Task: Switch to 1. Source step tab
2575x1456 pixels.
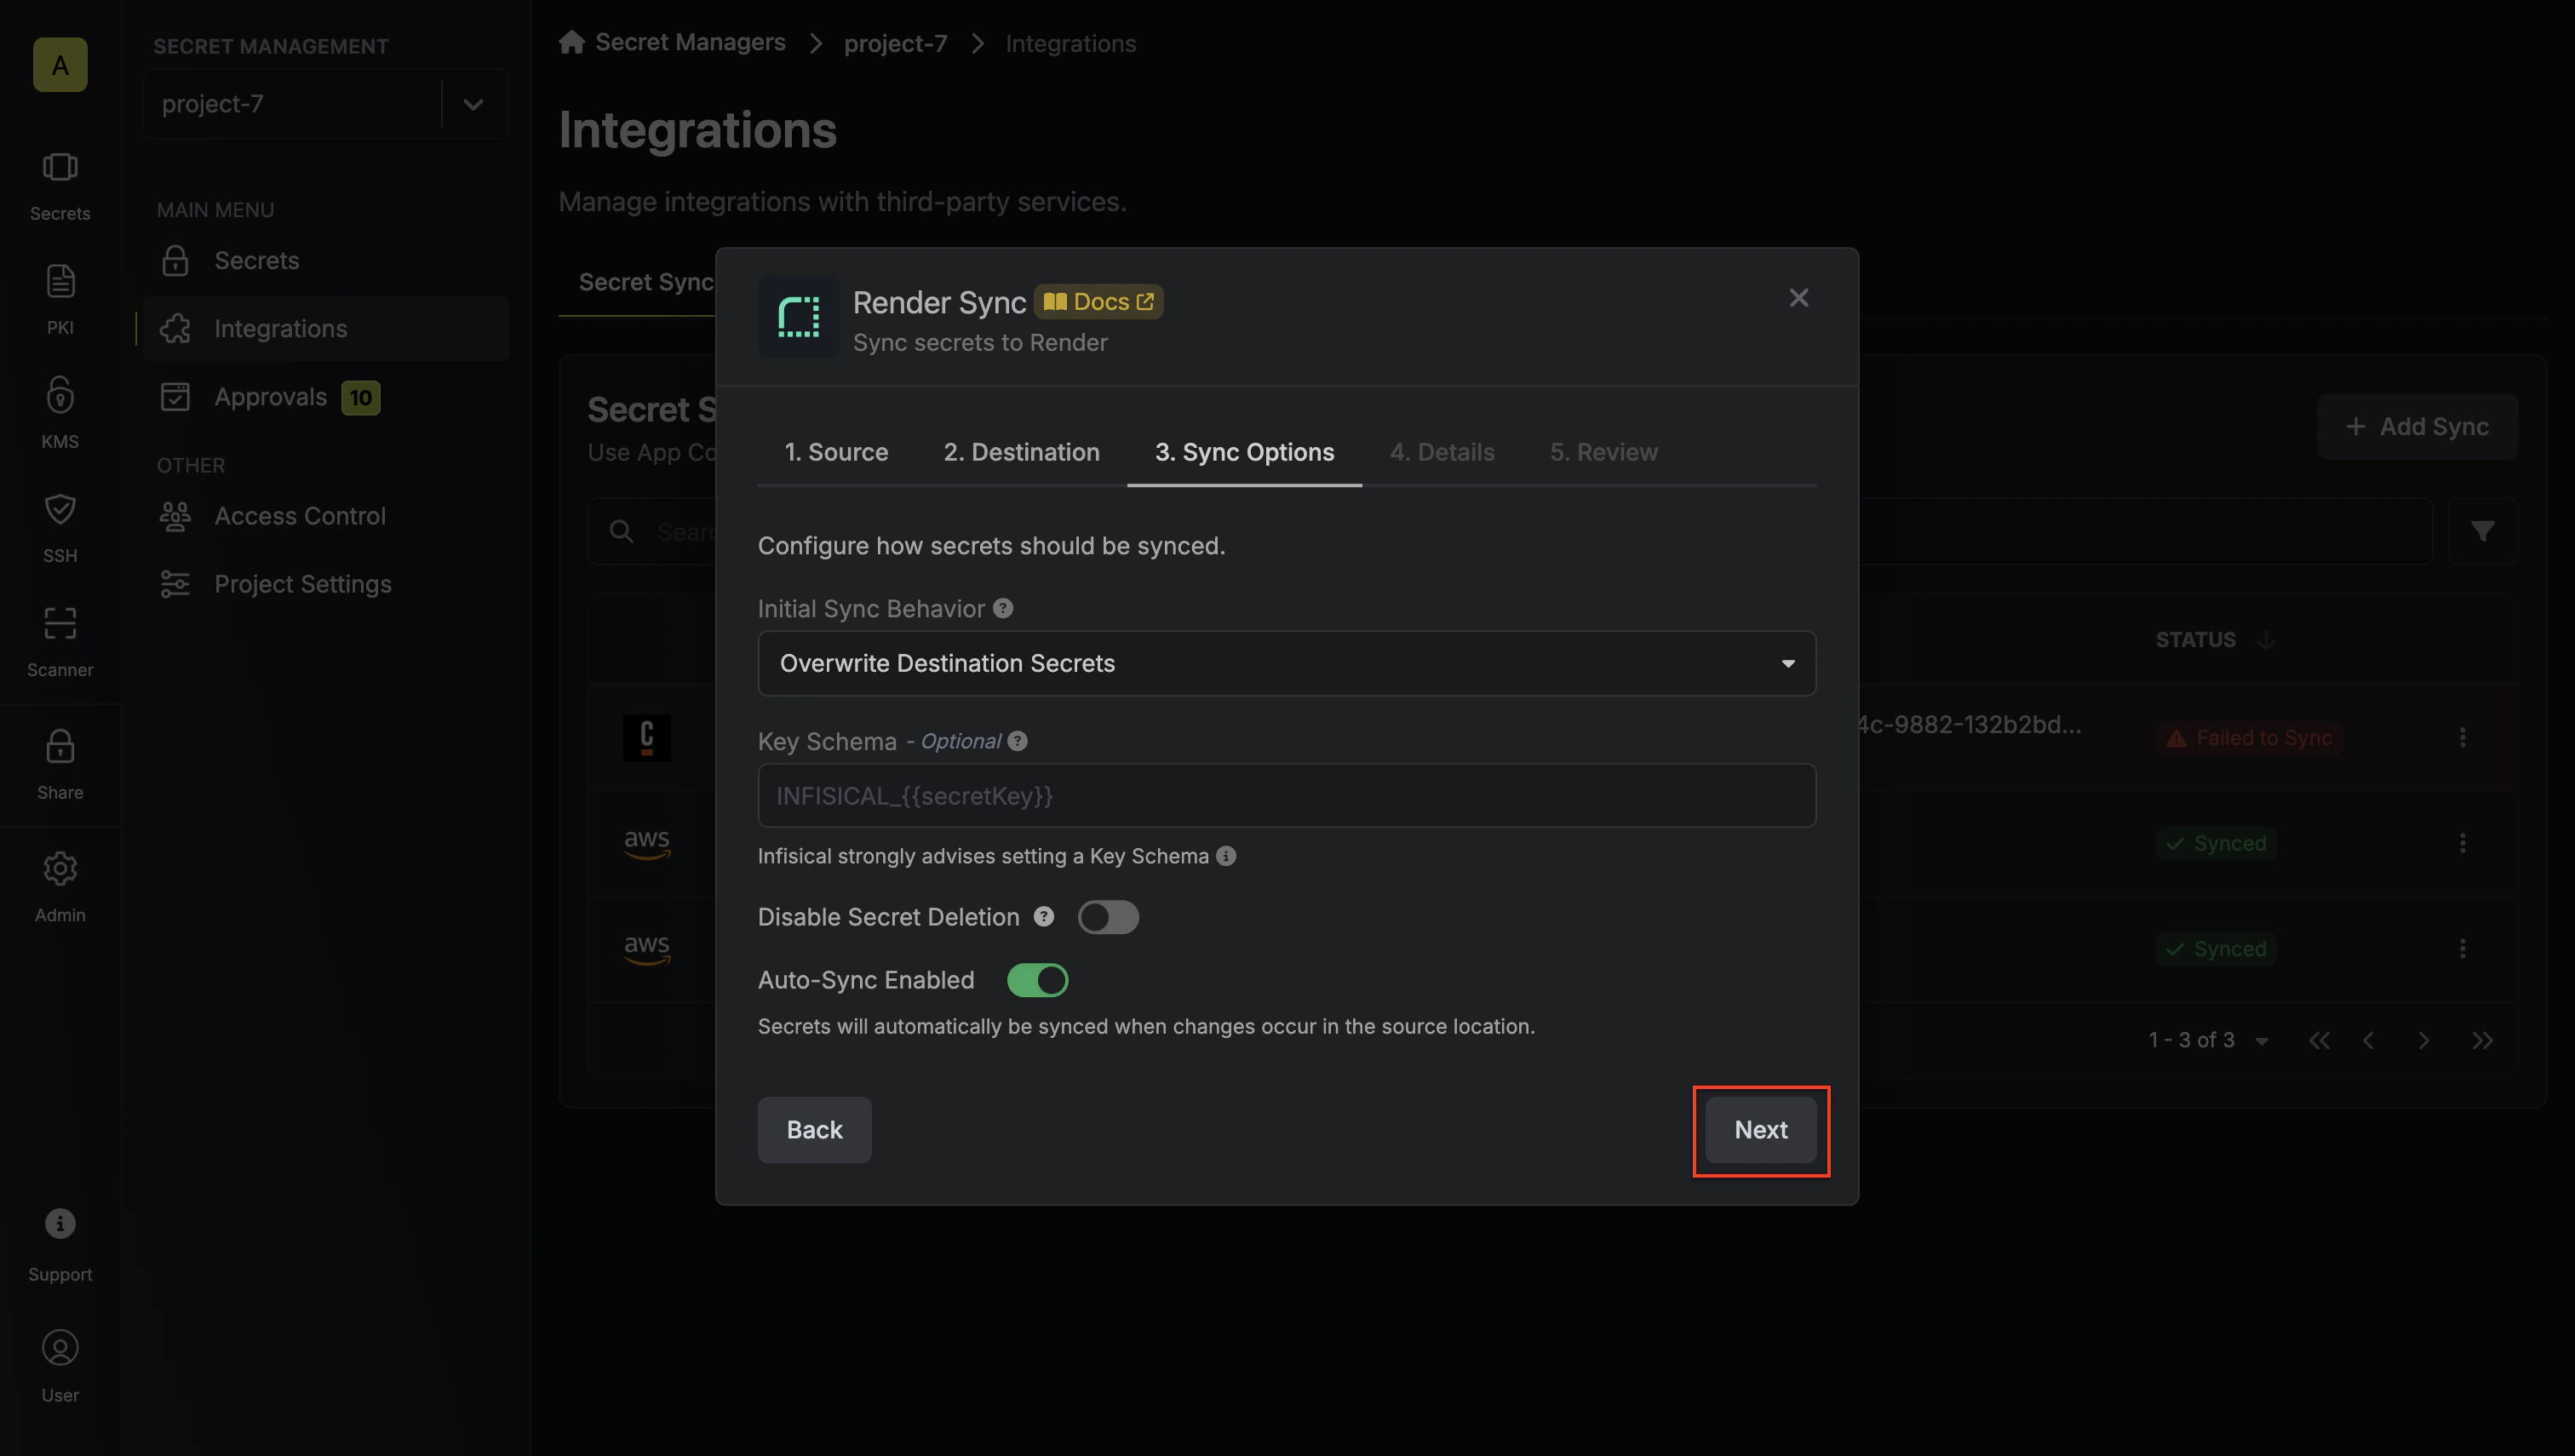Action: (836, 453)
